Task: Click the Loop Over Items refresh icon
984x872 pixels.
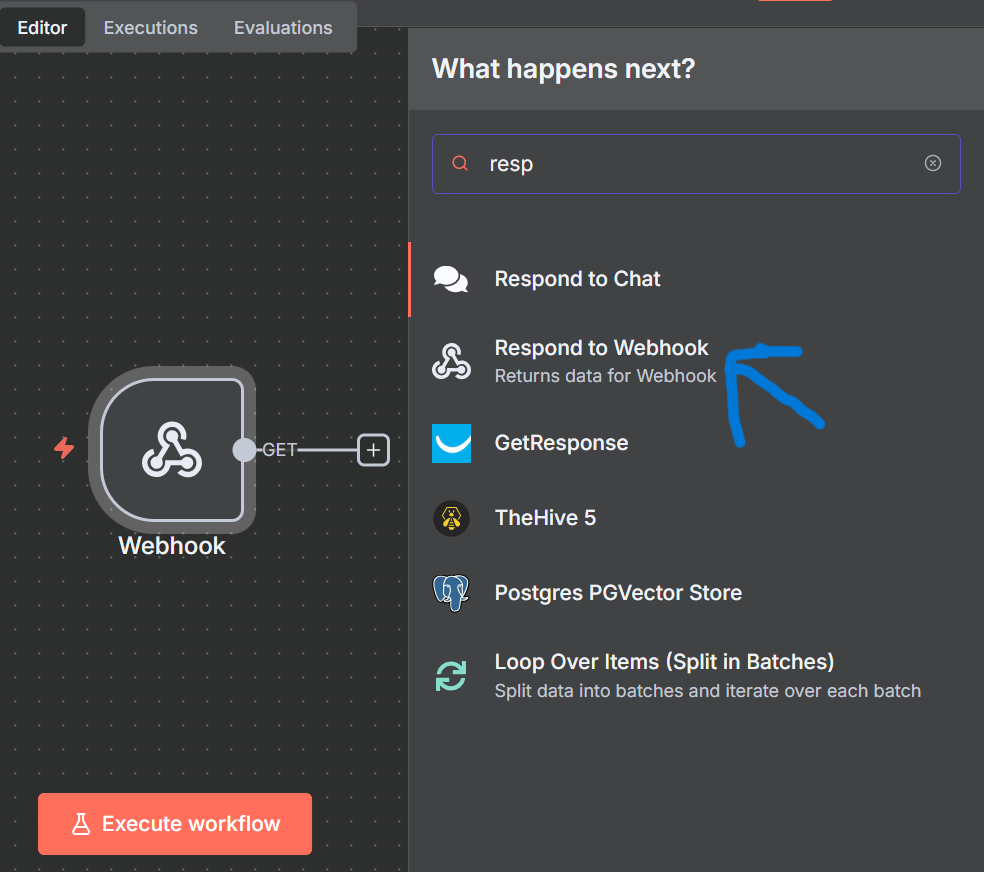Action: pos(451,676)
